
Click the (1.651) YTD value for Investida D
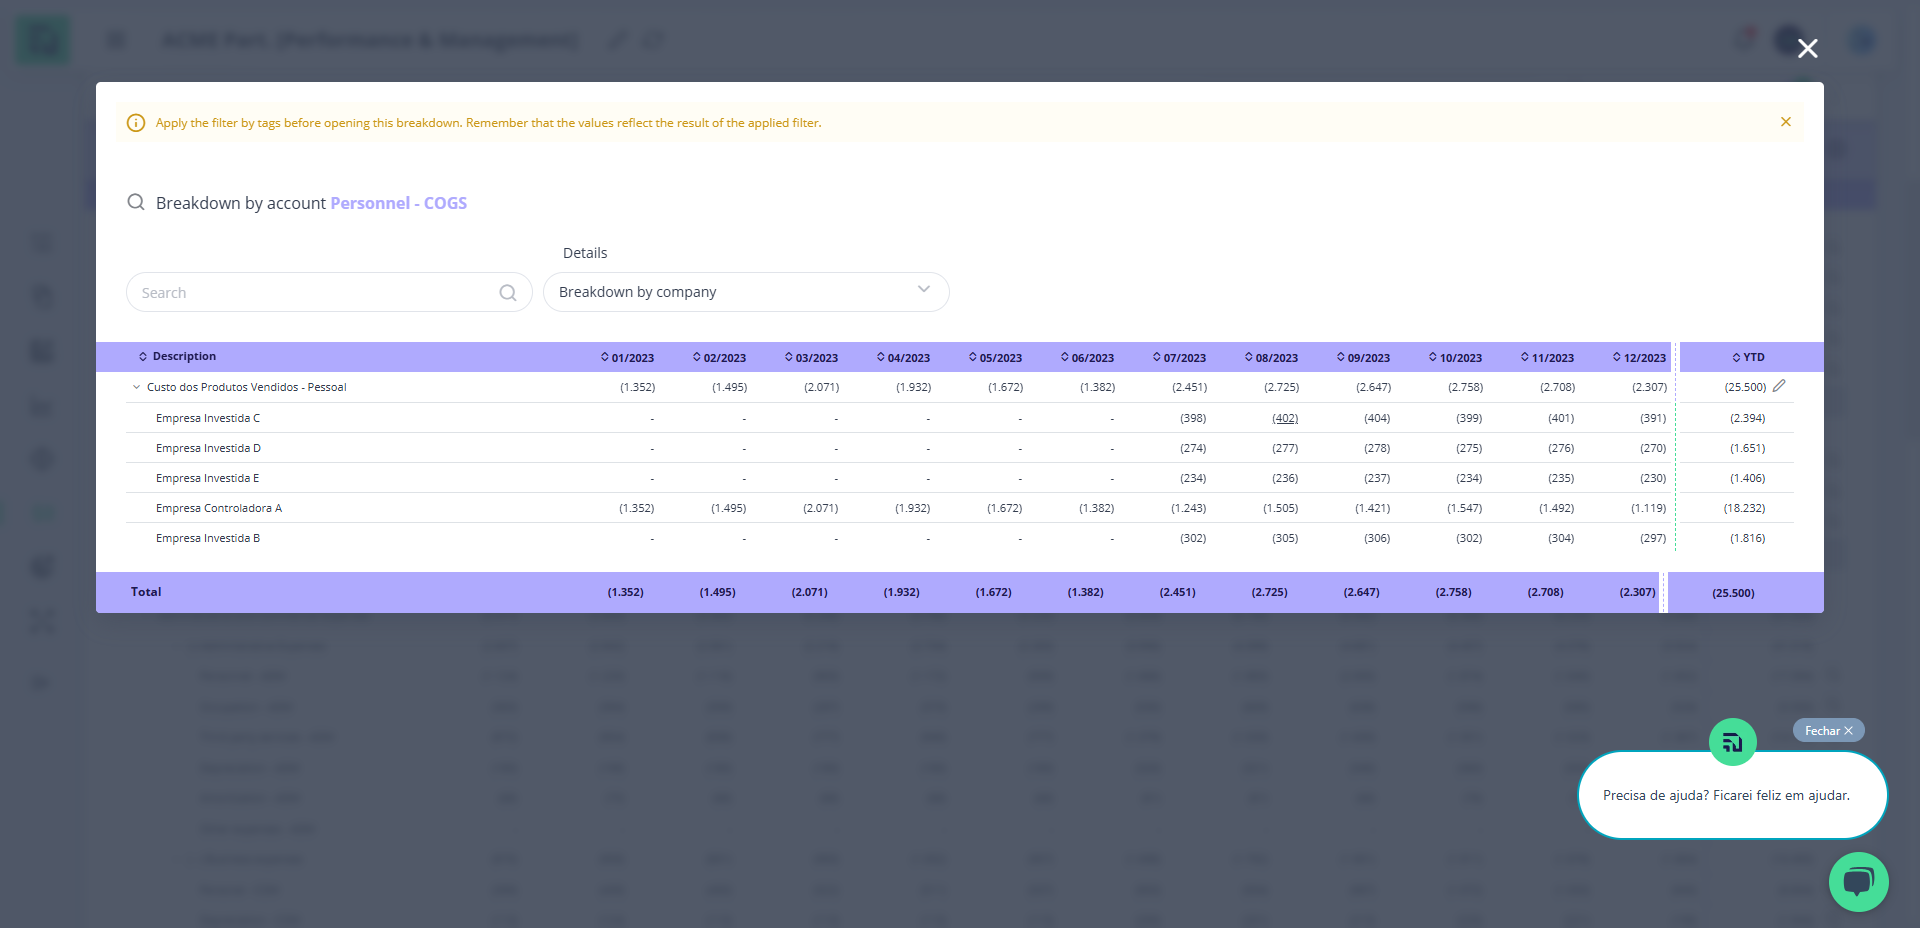[x=1747, y=448]
